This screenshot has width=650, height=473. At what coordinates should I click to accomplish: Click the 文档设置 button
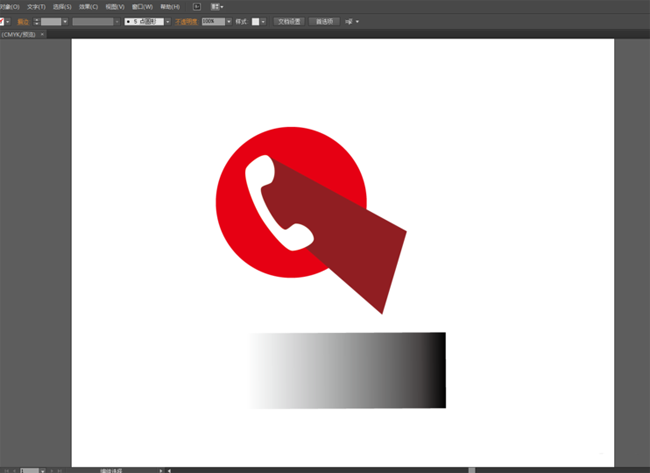click(287, 21)
